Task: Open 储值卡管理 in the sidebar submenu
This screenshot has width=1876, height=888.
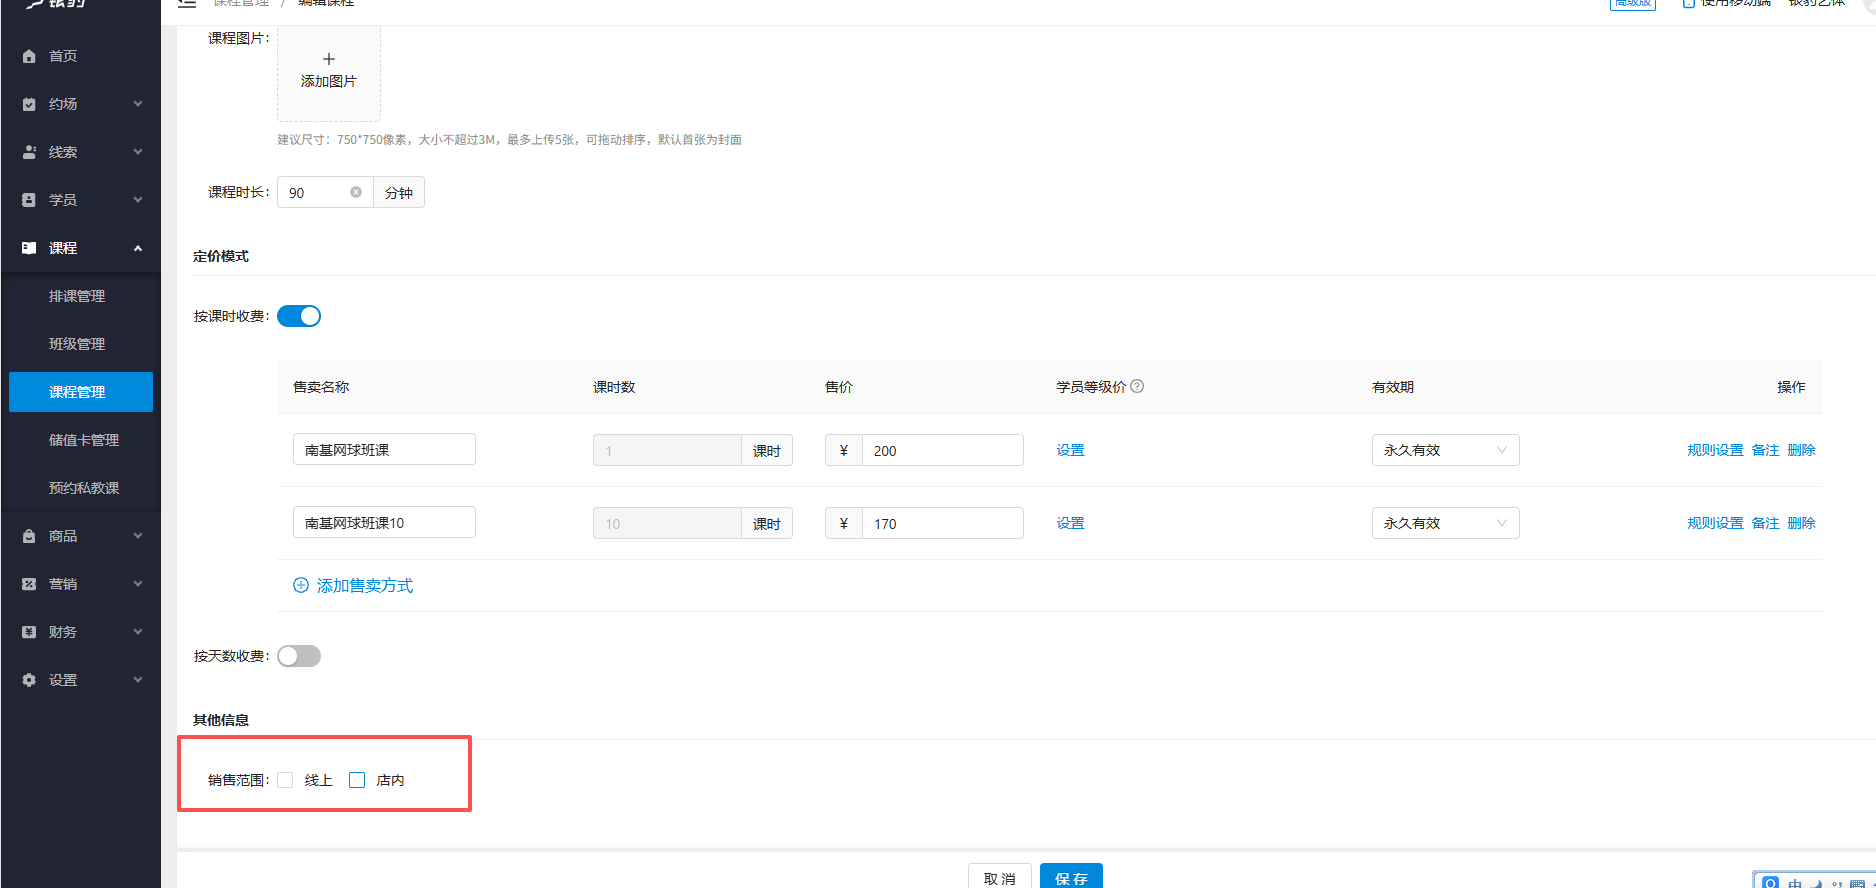Action: click(84, 440)
